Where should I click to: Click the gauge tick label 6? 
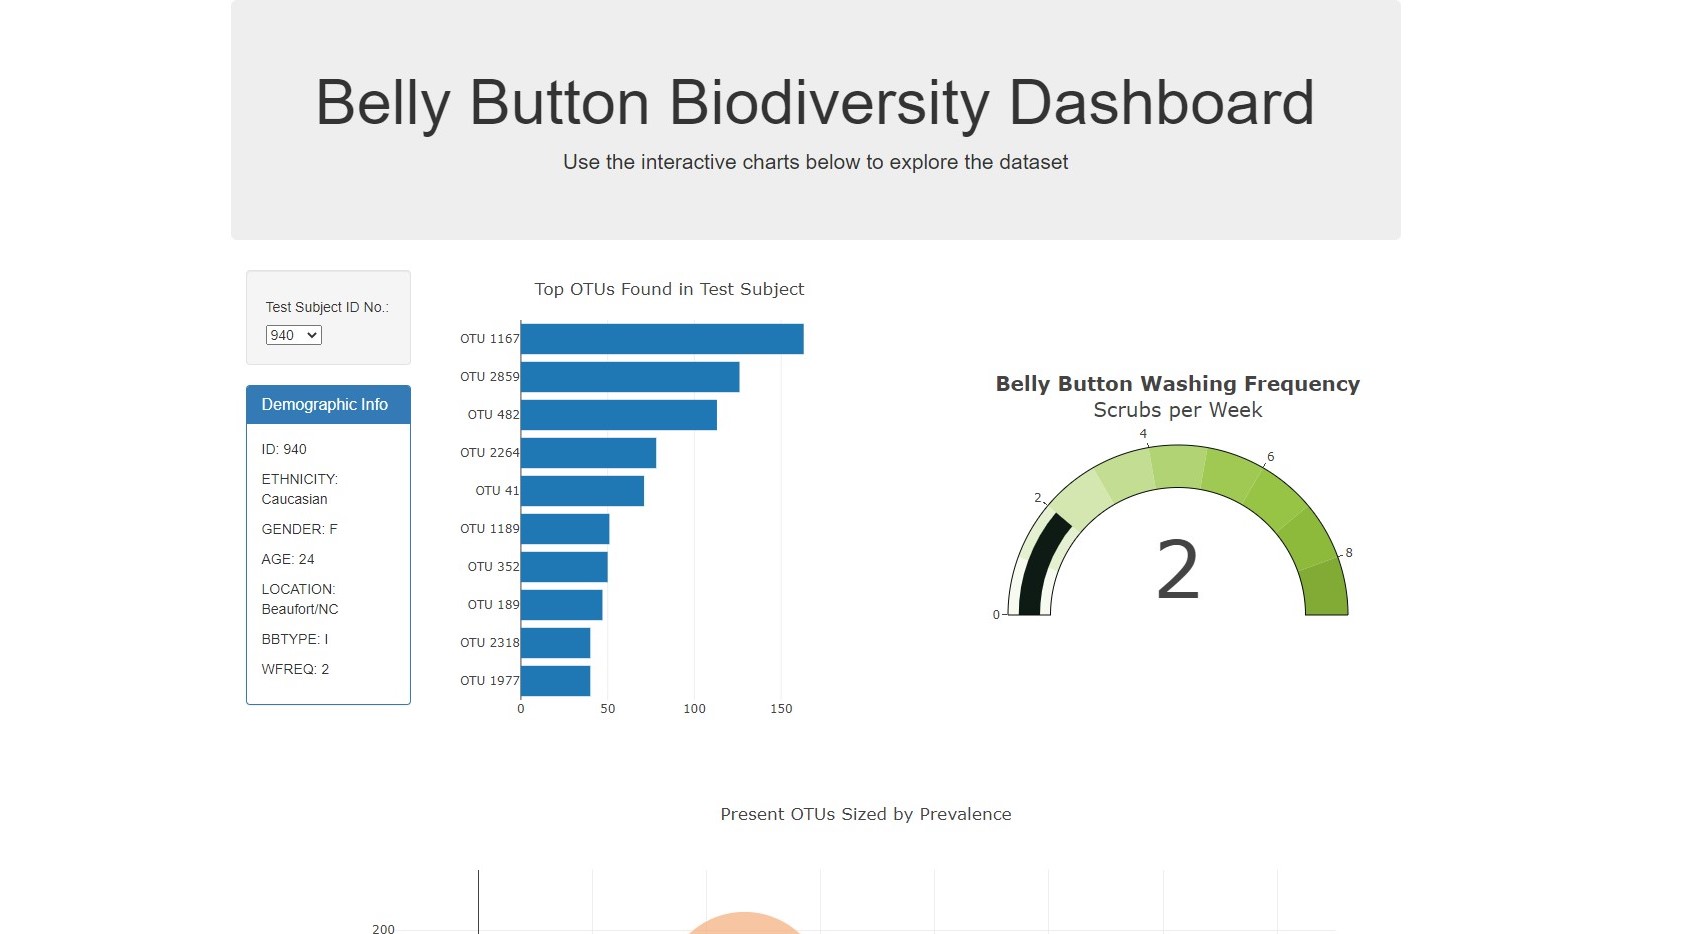(x=1271, y=456)
